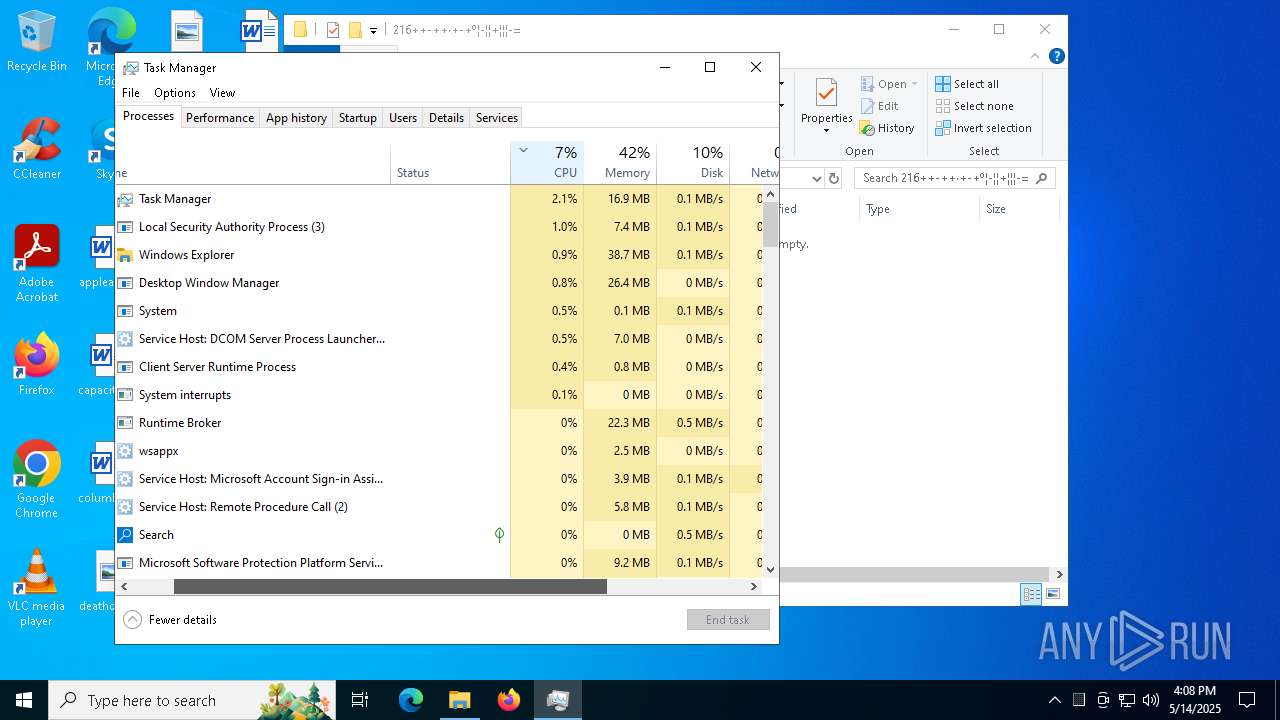Viewport: 1280px width, 720px height.
Task: Click the Open icon in Explorer ribbon
Action: tap(868, 84)
